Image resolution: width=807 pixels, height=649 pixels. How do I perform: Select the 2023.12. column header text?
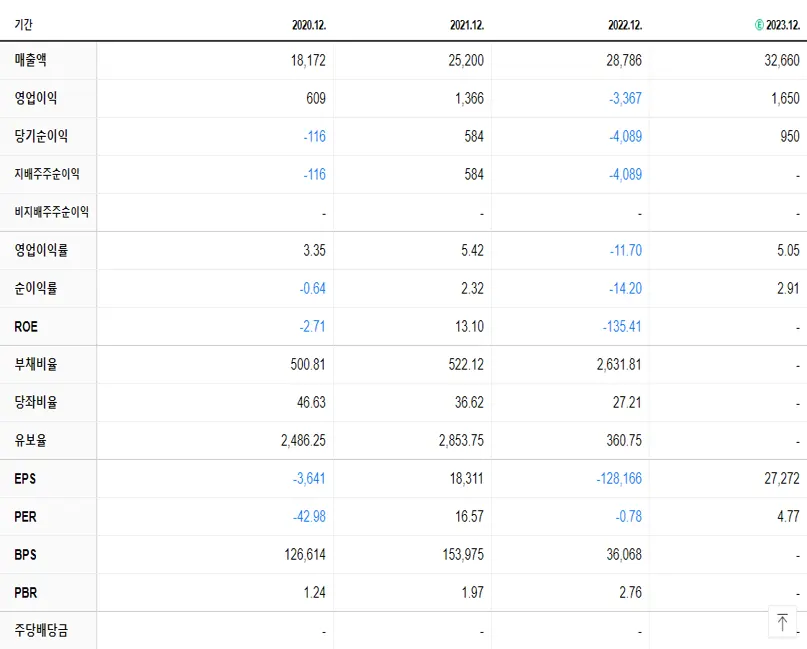783,25
